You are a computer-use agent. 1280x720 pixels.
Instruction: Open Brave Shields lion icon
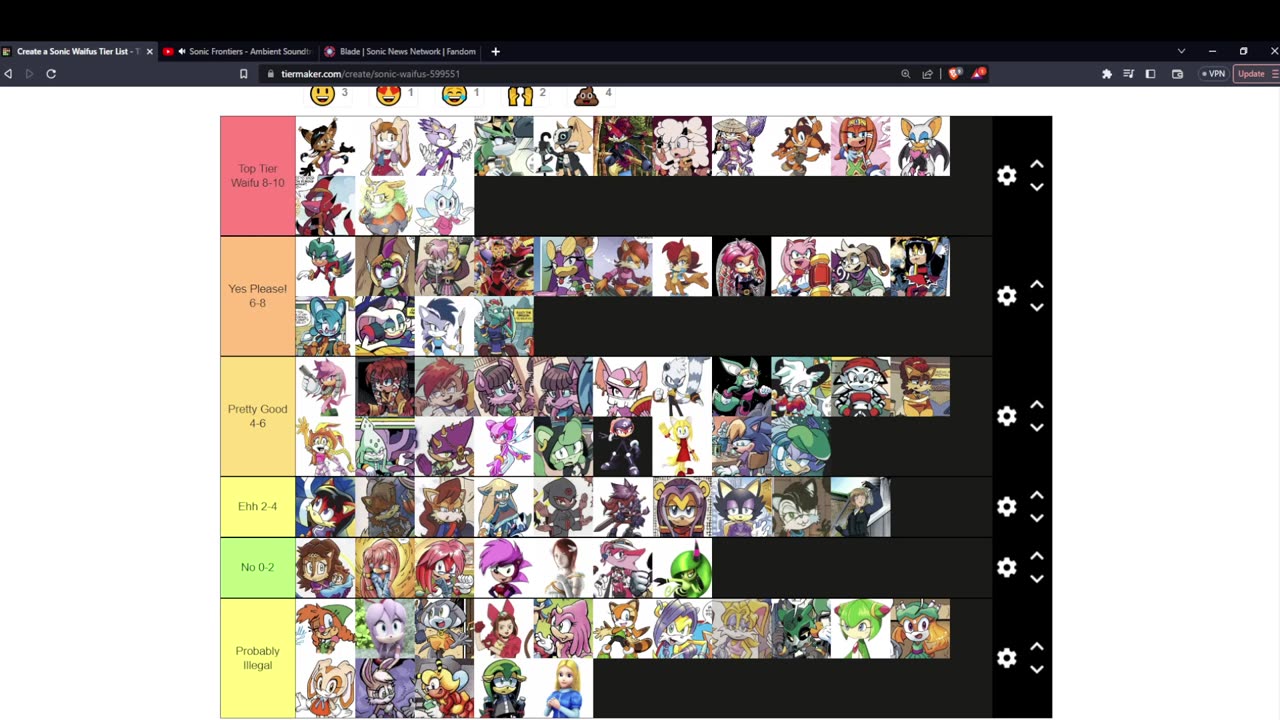tap(955, 73)
